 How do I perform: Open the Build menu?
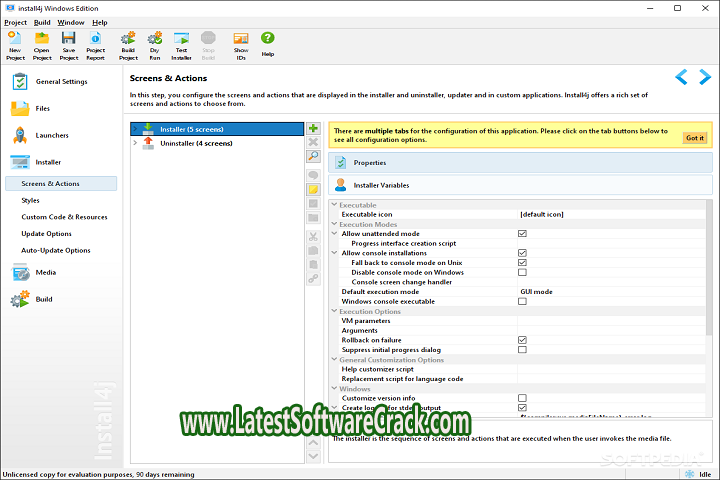click(x=42, y=22)
